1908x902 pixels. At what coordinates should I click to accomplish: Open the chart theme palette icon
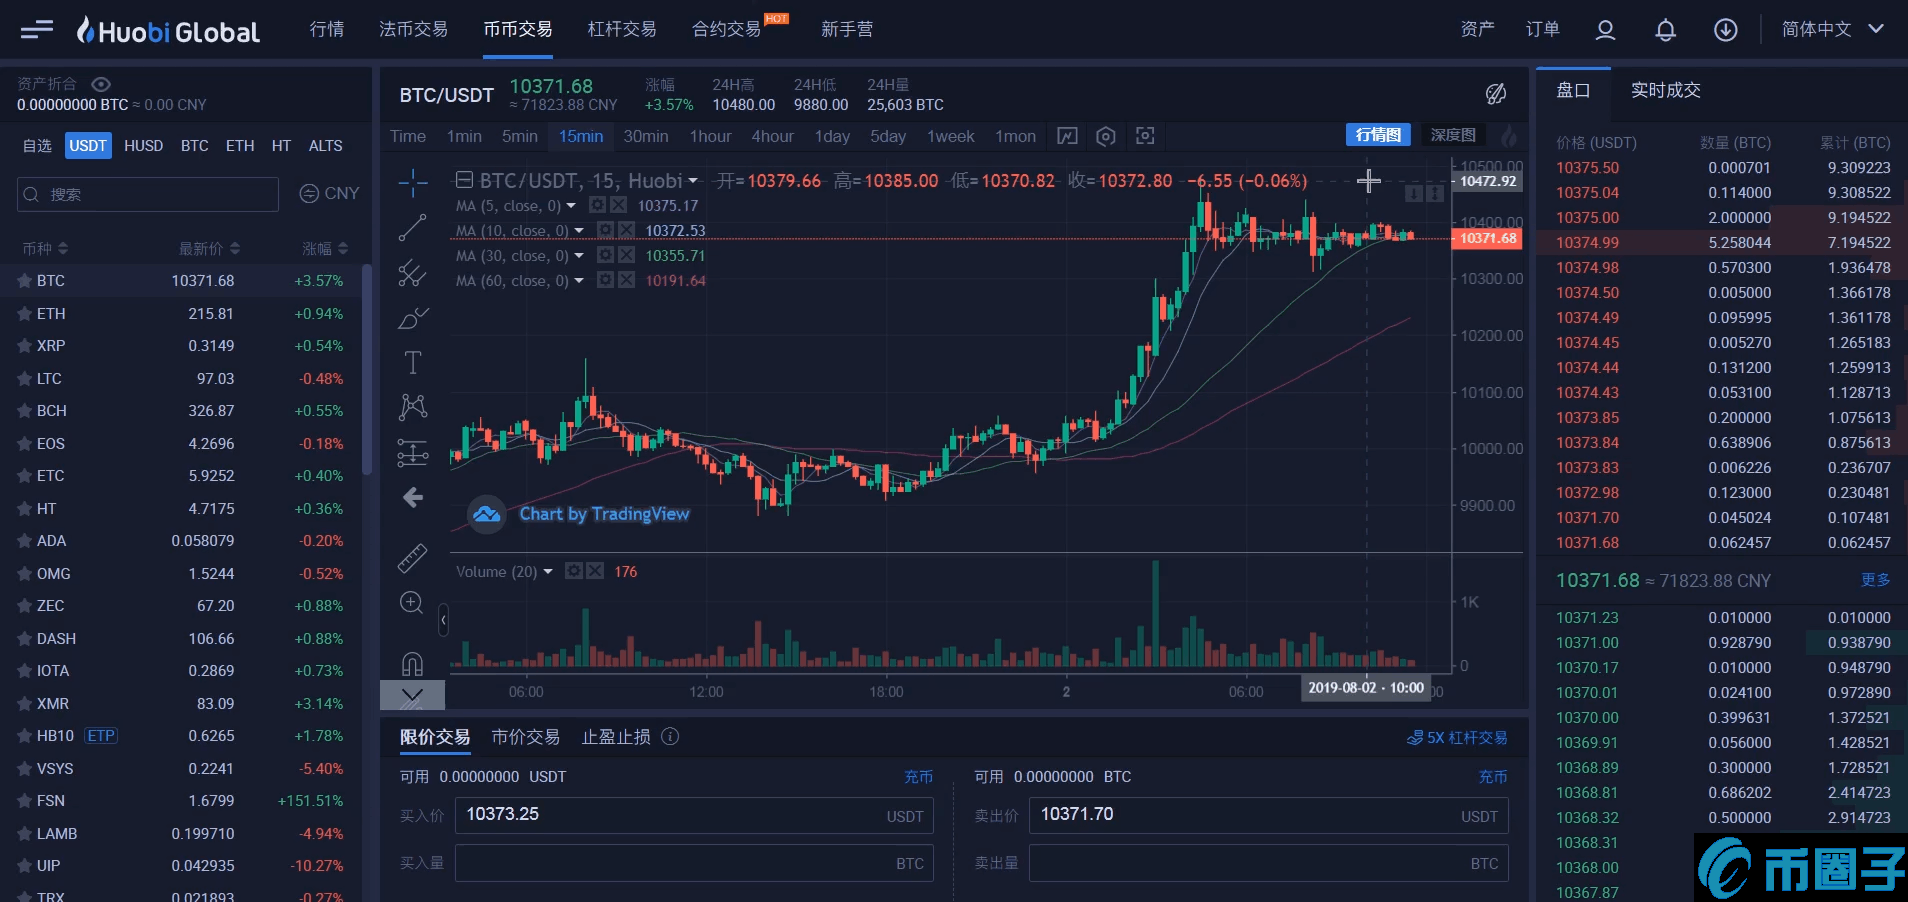(x=1495, y=94)
